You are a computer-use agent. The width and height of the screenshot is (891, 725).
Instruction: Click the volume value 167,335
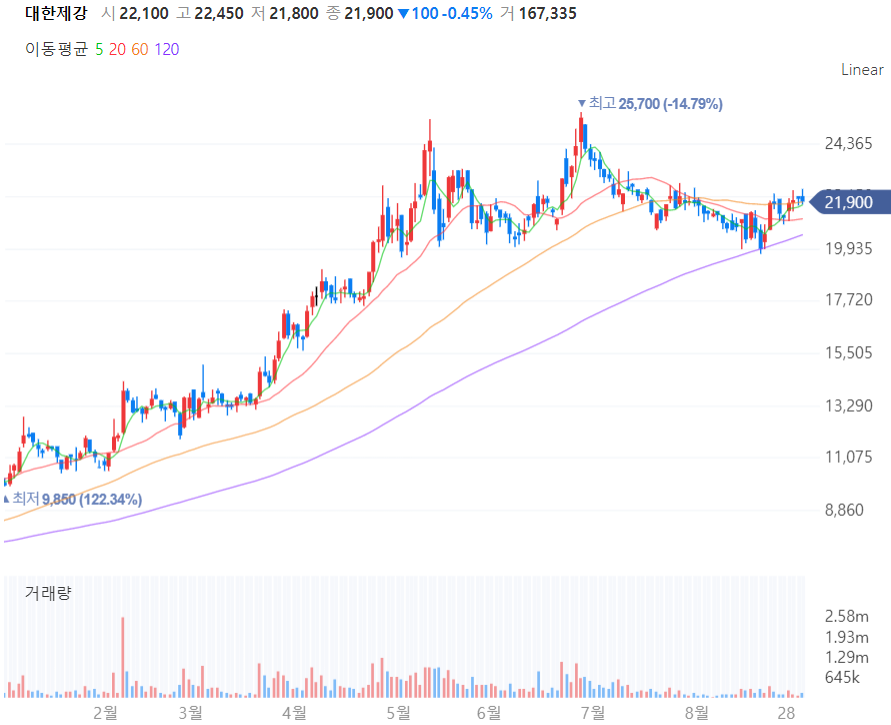pos(547,13)
